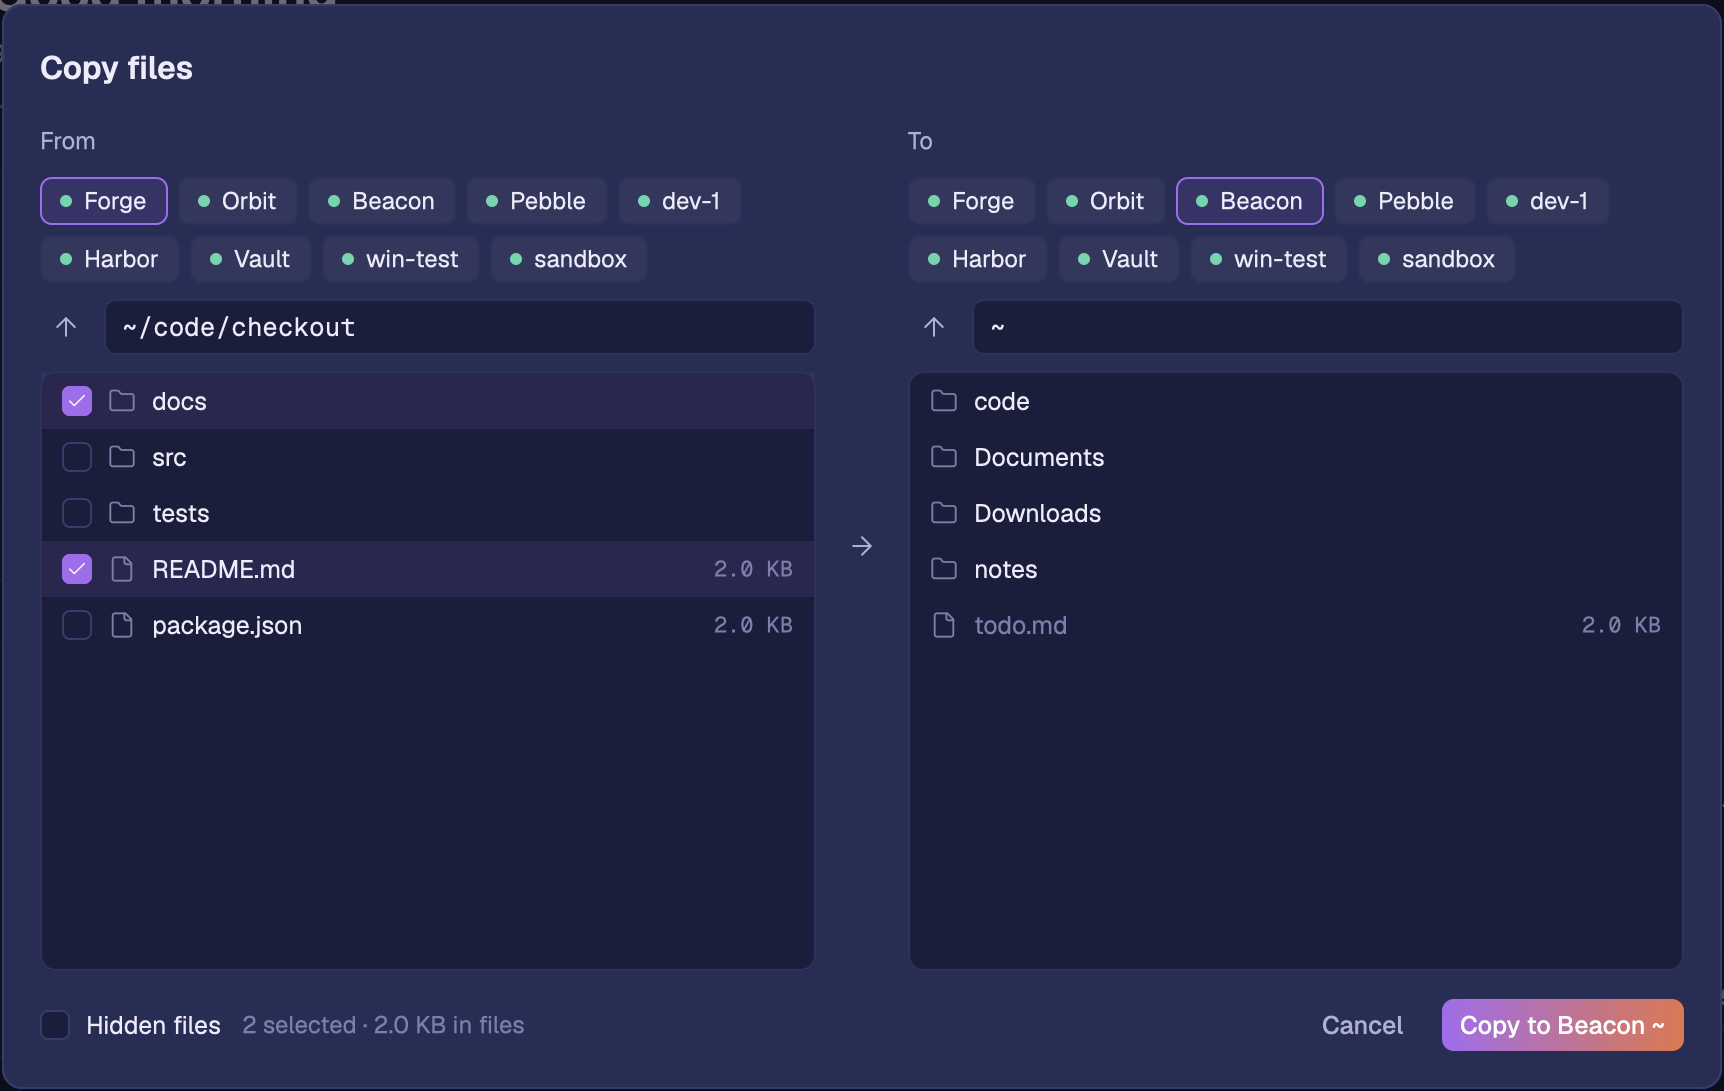This screenshot has width=1724, height=1091.
Task: Go up one directory in the From pane
Action: tap(66, 327)
